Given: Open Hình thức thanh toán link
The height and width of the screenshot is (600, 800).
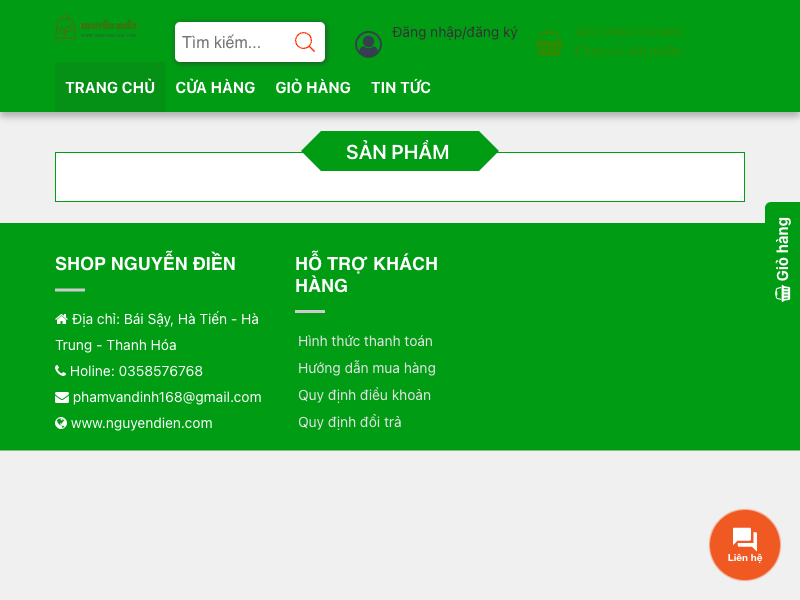Looking at the screenshot, I should (365, 341).
